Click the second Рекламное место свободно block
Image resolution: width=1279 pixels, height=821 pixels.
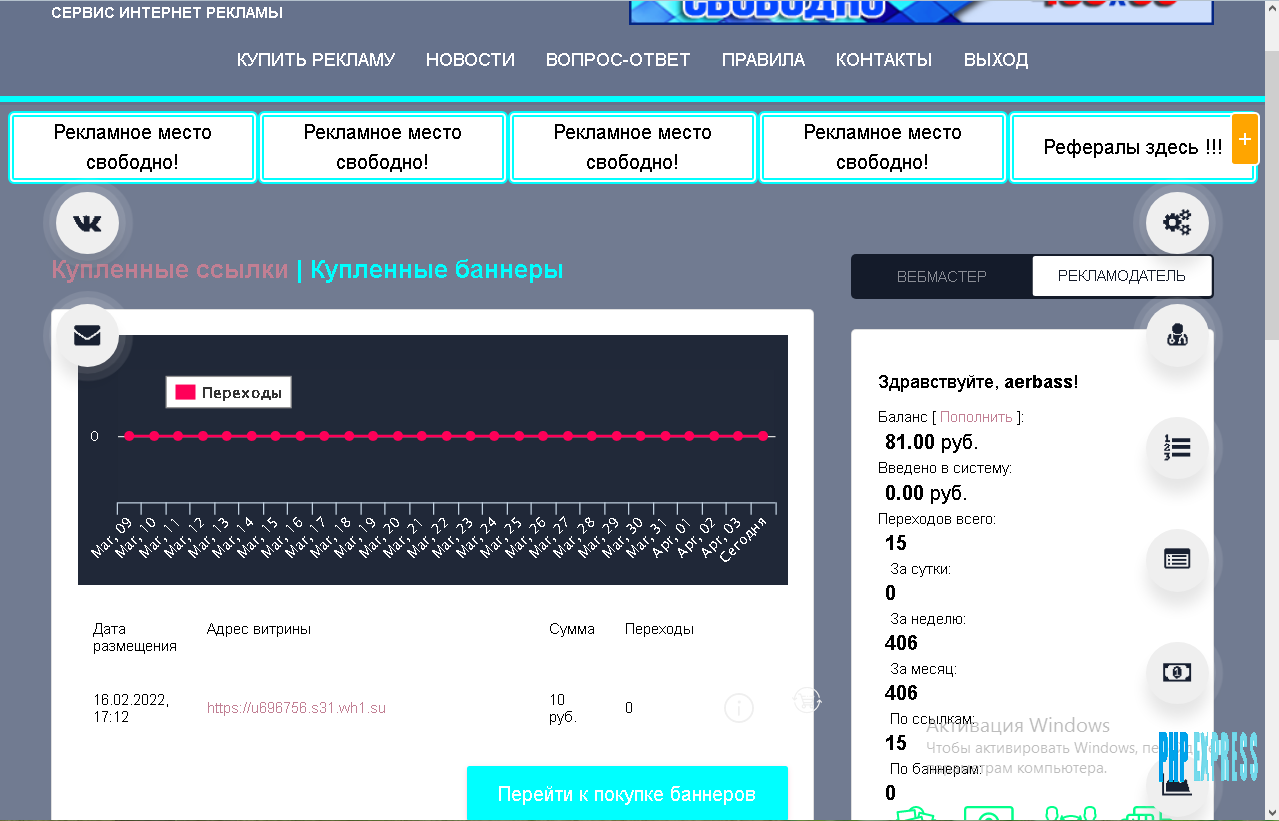pos(383,147)
